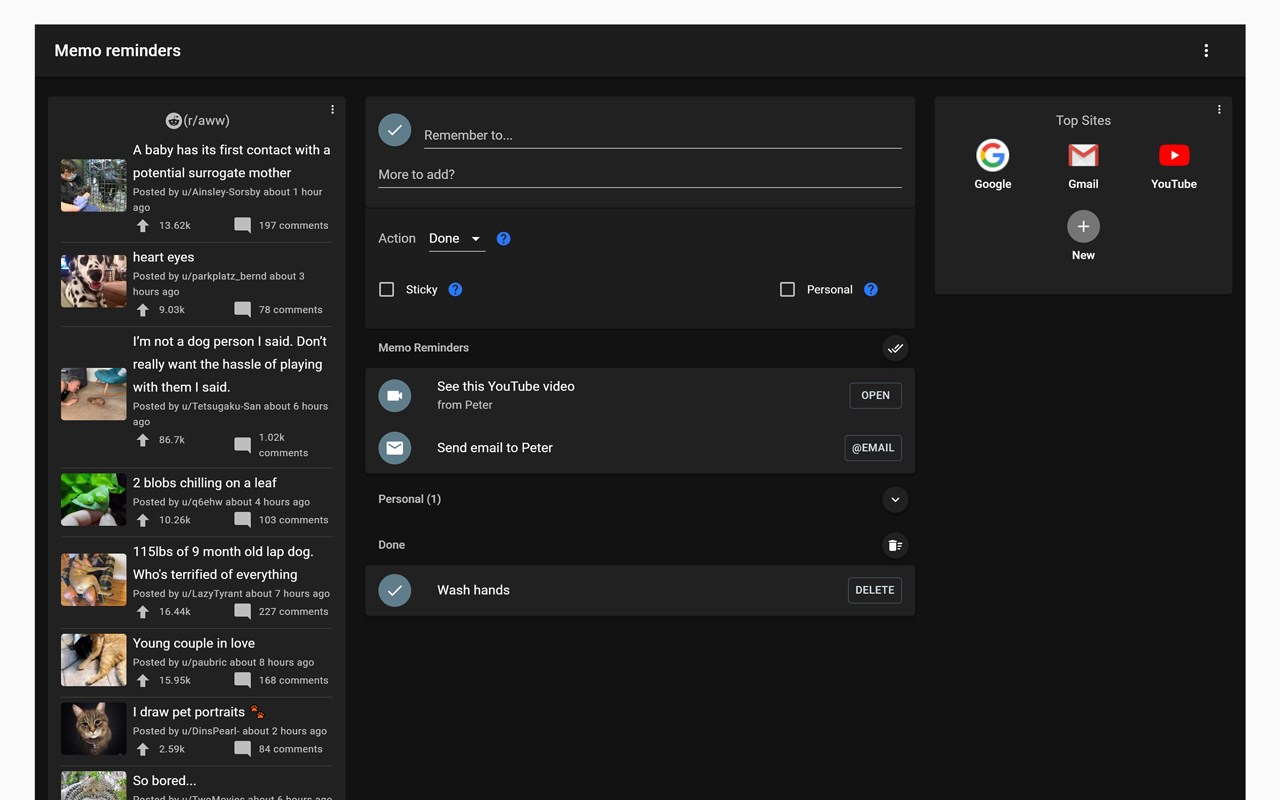Viewport: 1280px width, 800px height.
Task: Click the round checkmark next to Remember to
Action: [x=395, y=130]
